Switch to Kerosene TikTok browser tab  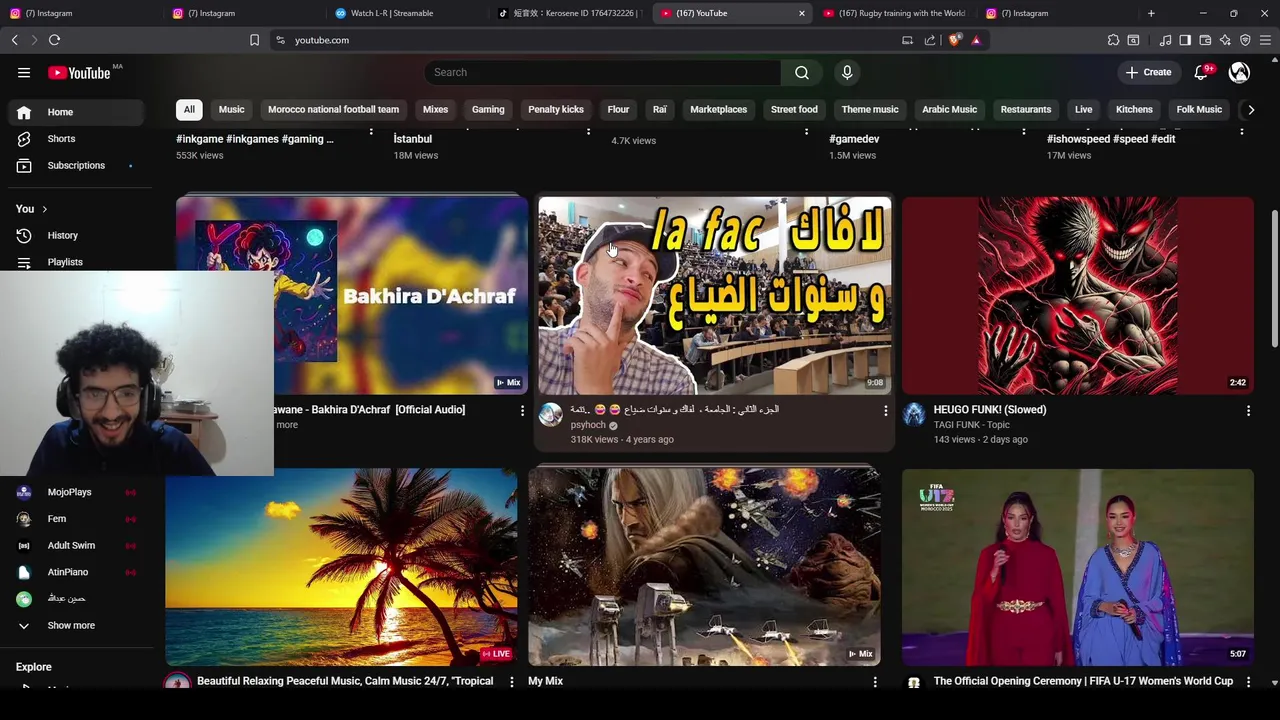click(568, 13)
